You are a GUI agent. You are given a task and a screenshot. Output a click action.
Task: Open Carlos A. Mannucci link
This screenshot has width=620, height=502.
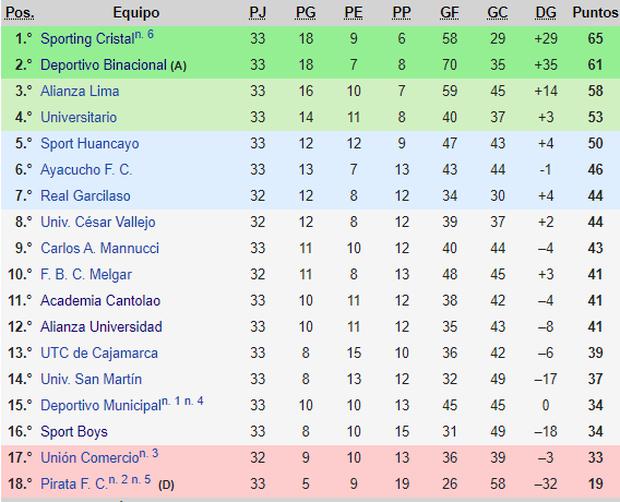100,248
